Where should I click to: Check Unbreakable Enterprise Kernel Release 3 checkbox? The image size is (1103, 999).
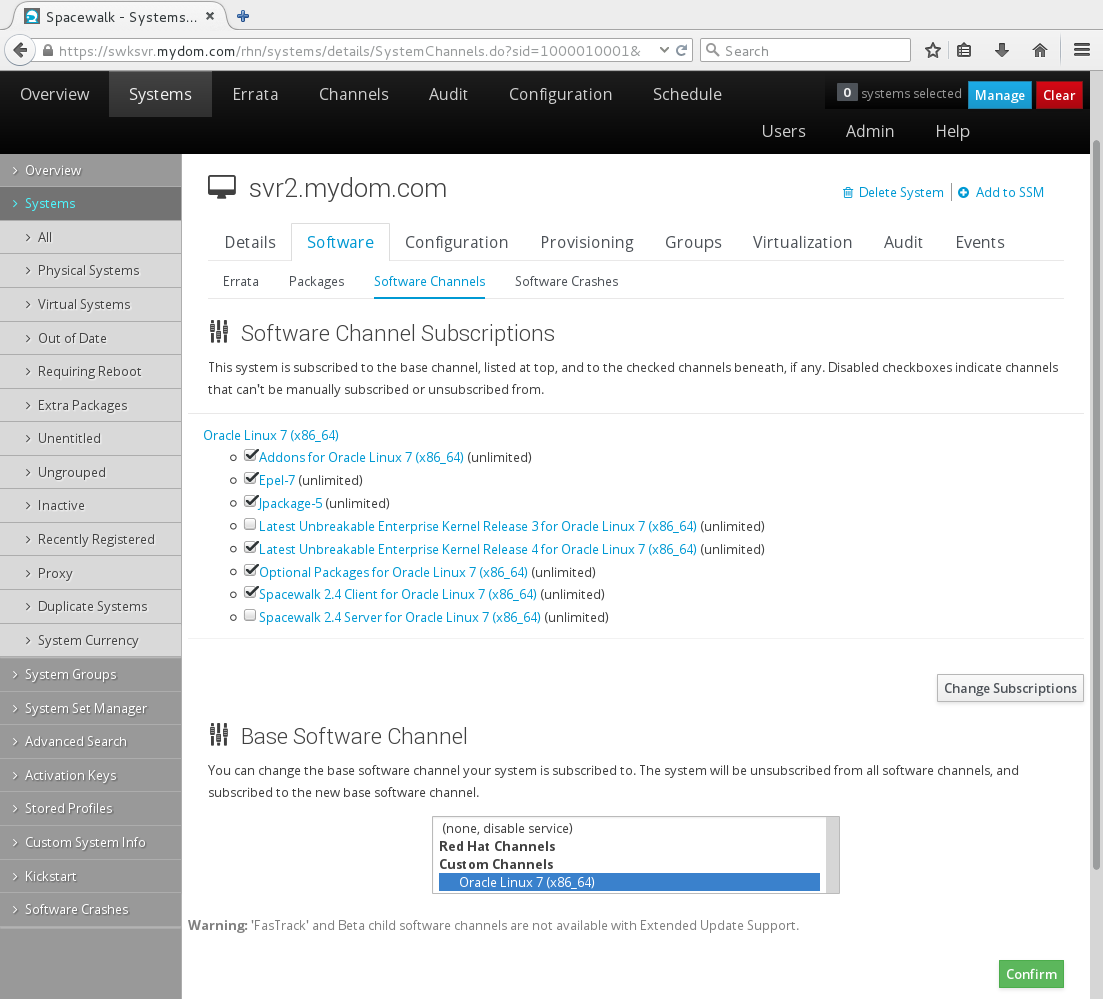250,524
